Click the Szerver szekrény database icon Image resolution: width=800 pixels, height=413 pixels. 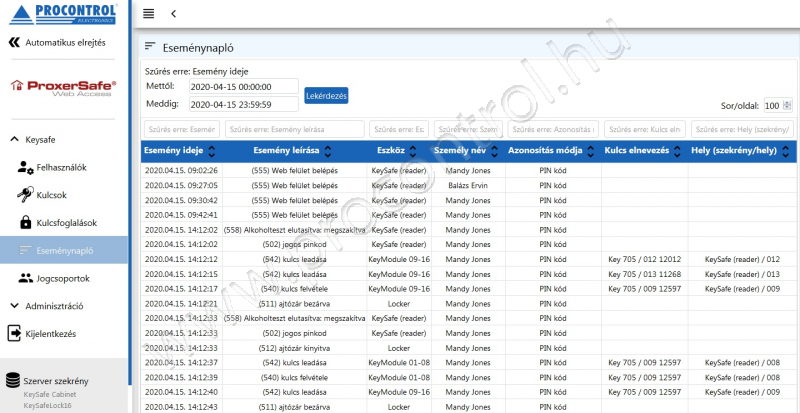(x=13, y=381)
